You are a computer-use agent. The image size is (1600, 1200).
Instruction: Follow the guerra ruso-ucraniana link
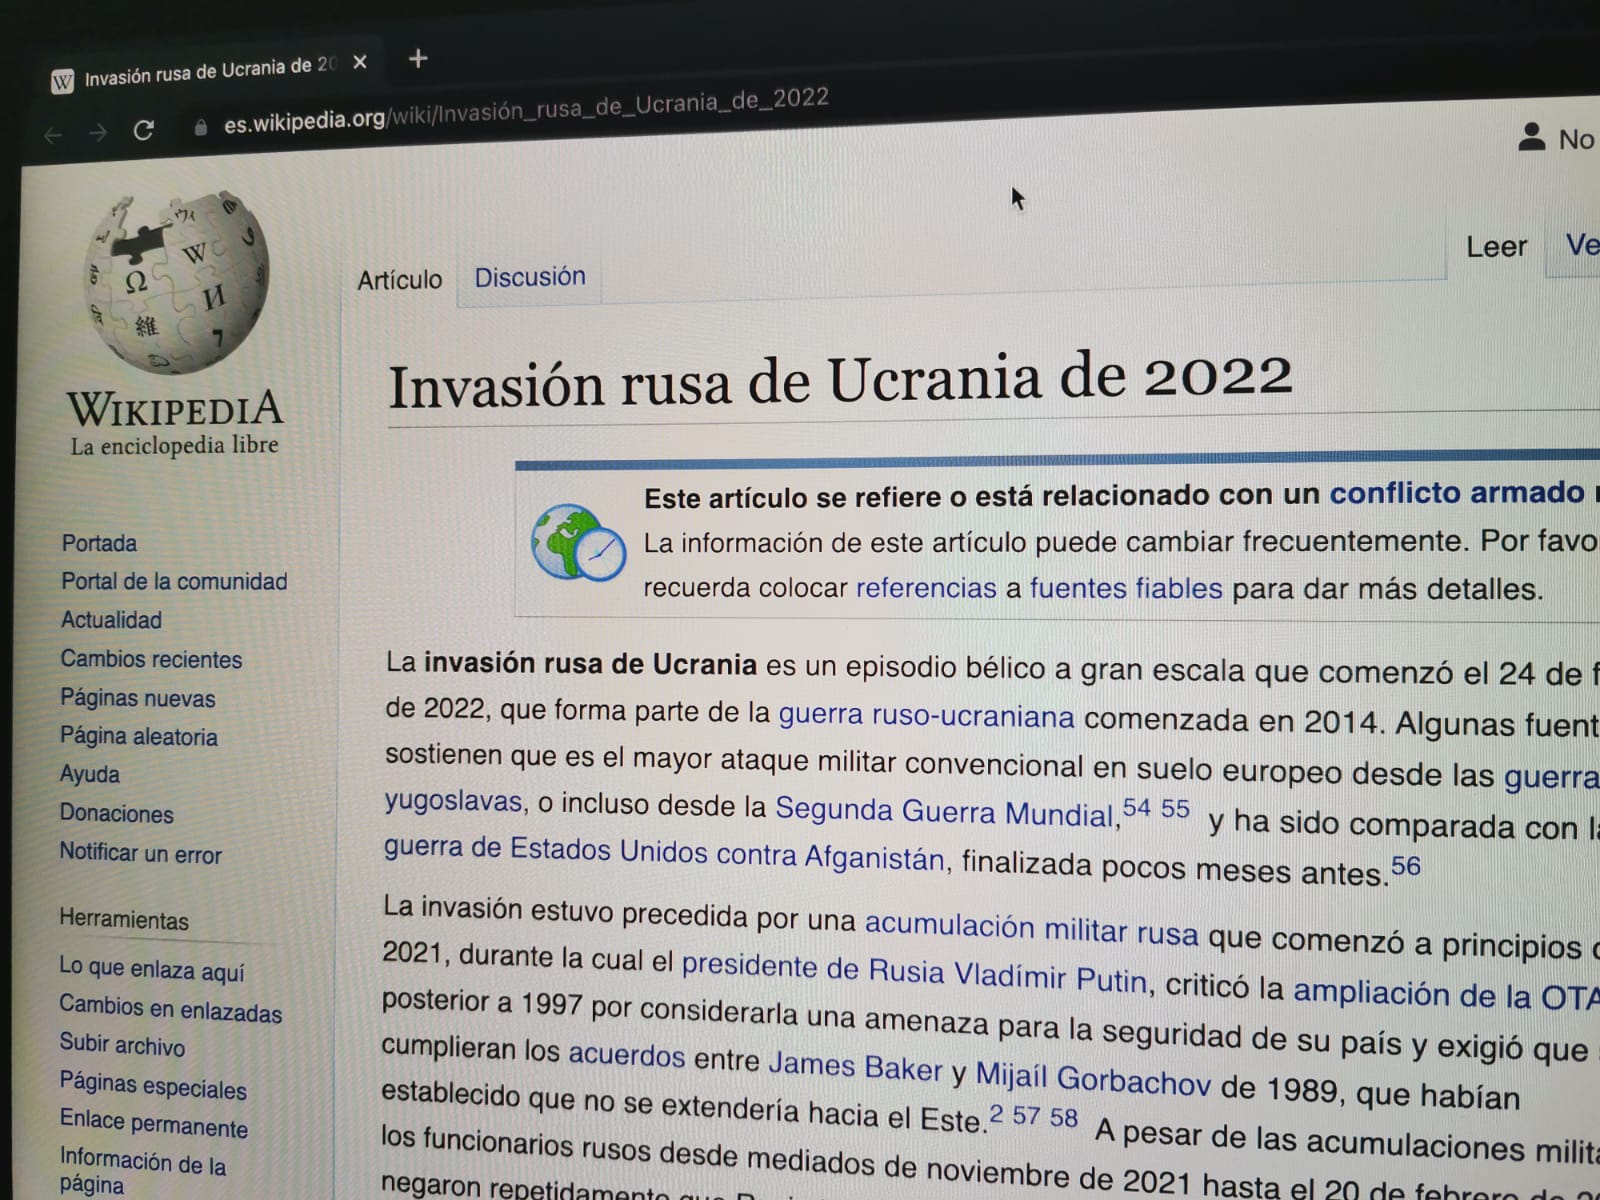click(x=926, y=716)
